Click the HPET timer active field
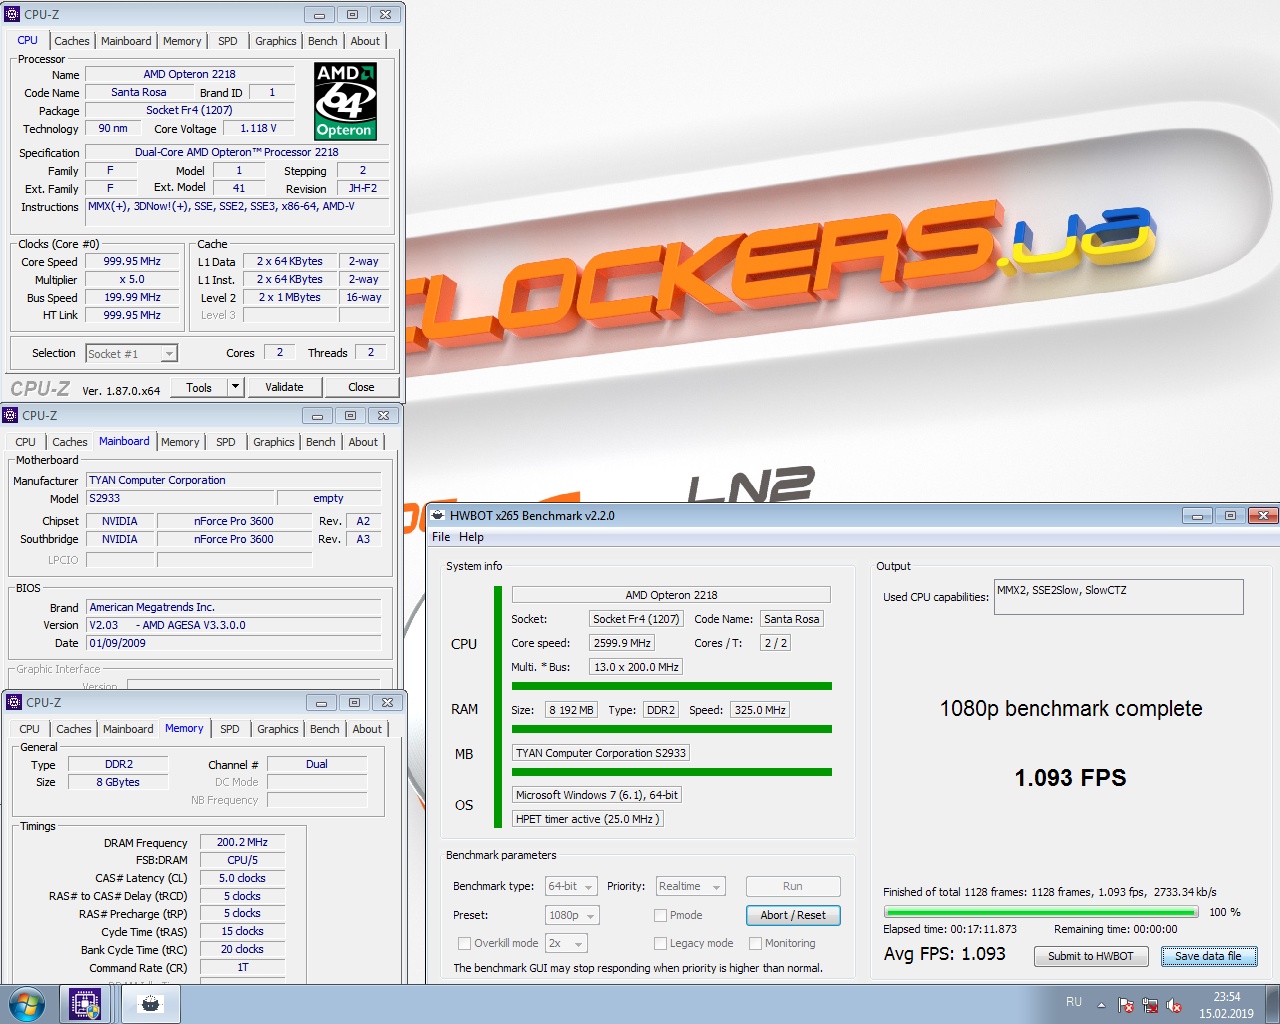This screenshot has height=1024, width=1280. pos(587,819)
